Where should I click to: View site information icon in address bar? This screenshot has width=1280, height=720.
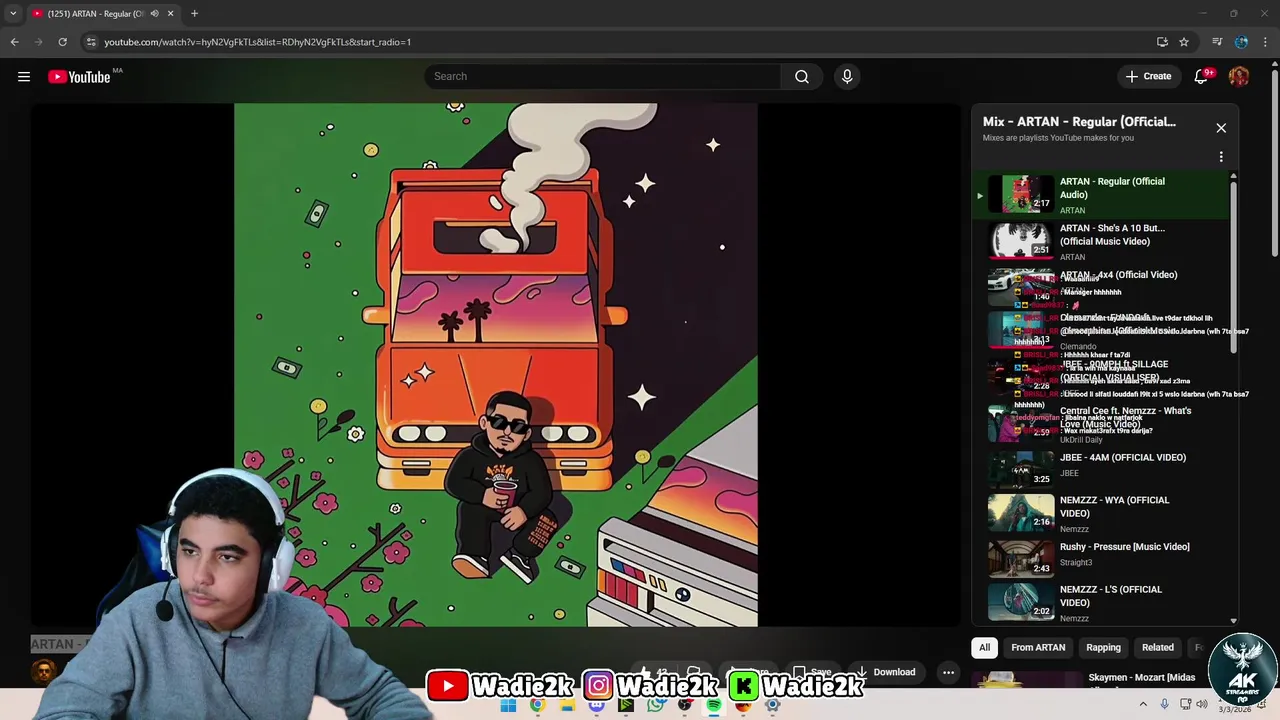[x=91, y=42]
